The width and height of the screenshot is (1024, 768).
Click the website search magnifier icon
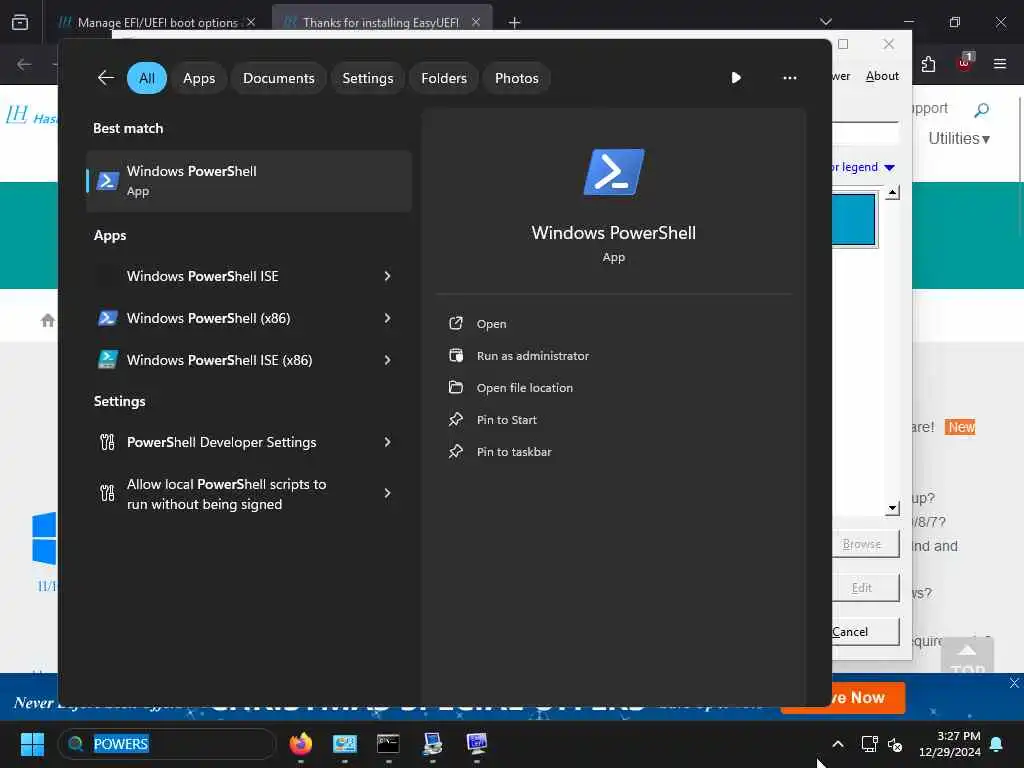coord(982,110)
